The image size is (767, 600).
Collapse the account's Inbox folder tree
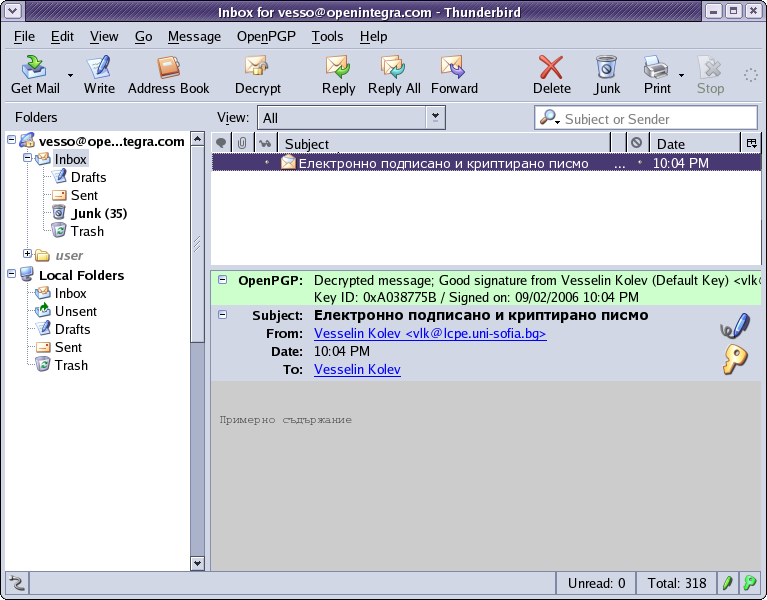(x=27, y=158)
